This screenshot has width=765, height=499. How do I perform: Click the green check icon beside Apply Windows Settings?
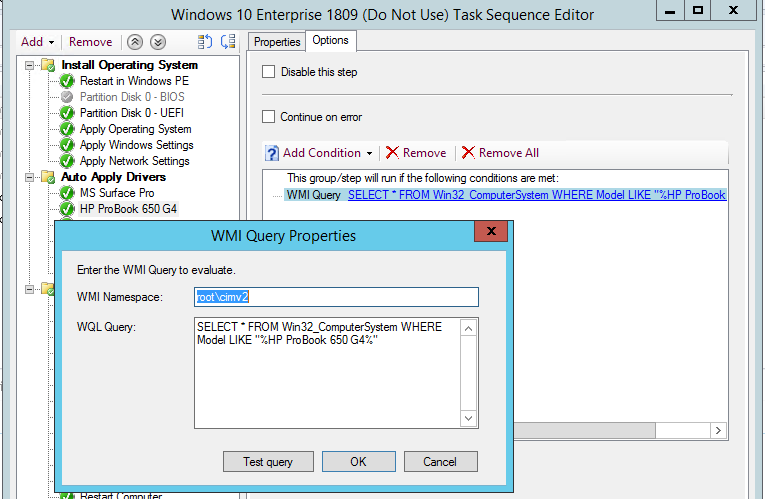(x=67, y=145)
